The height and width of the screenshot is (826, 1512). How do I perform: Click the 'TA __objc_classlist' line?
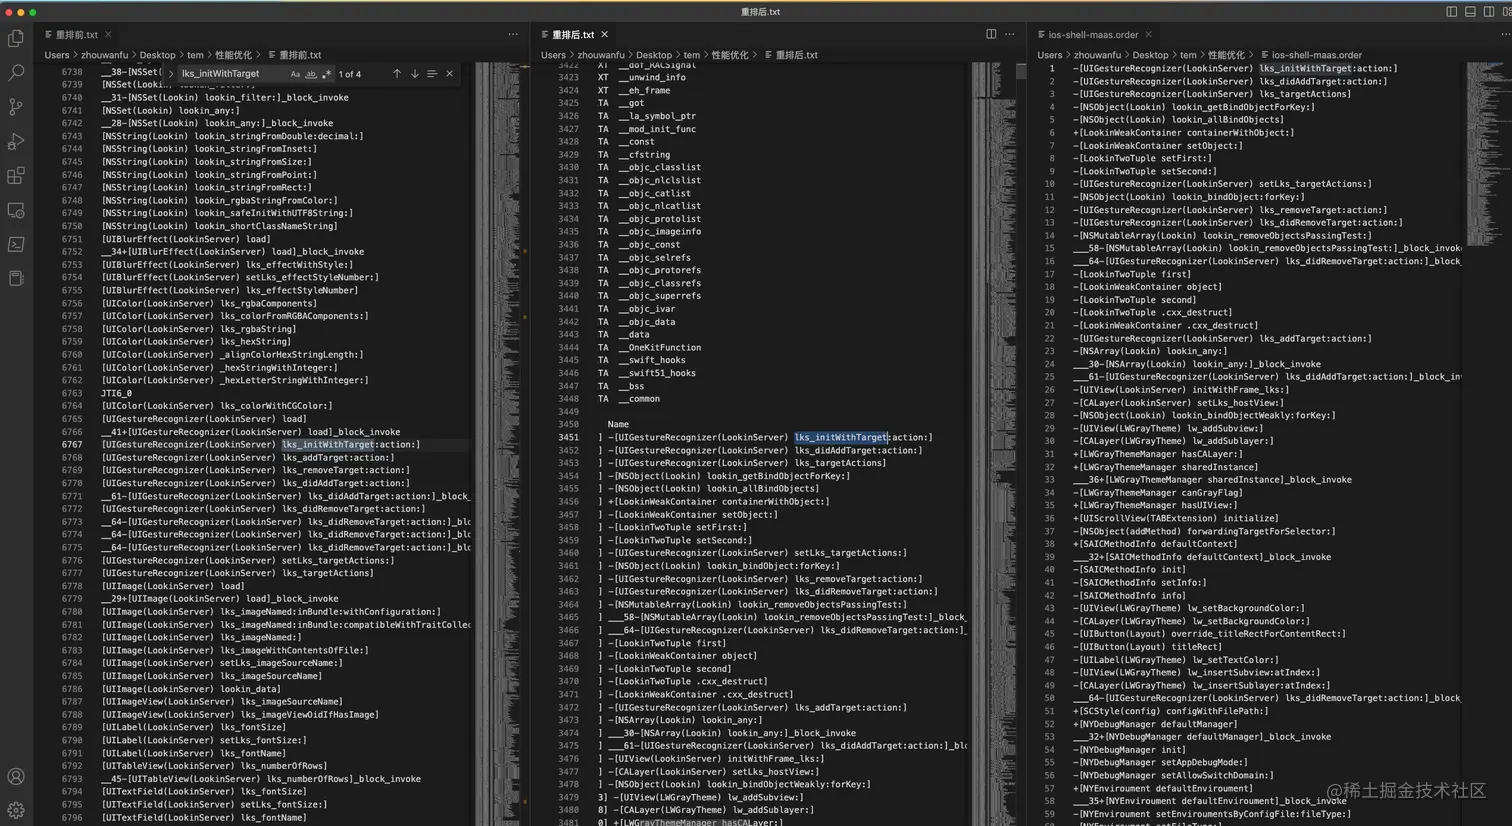pos(649,168)
